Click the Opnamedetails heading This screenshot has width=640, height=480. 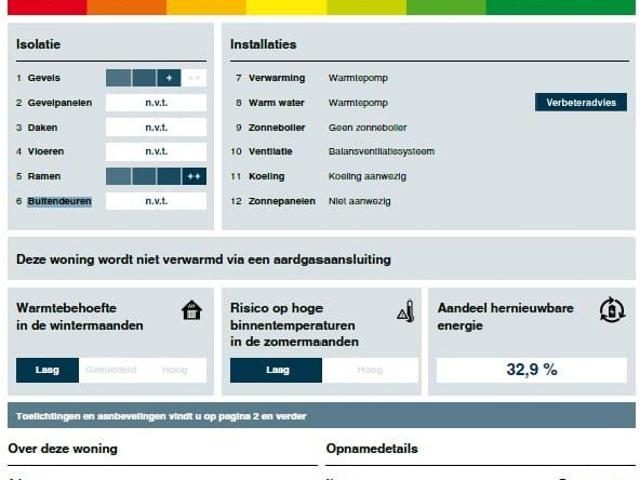click(372, 449)
